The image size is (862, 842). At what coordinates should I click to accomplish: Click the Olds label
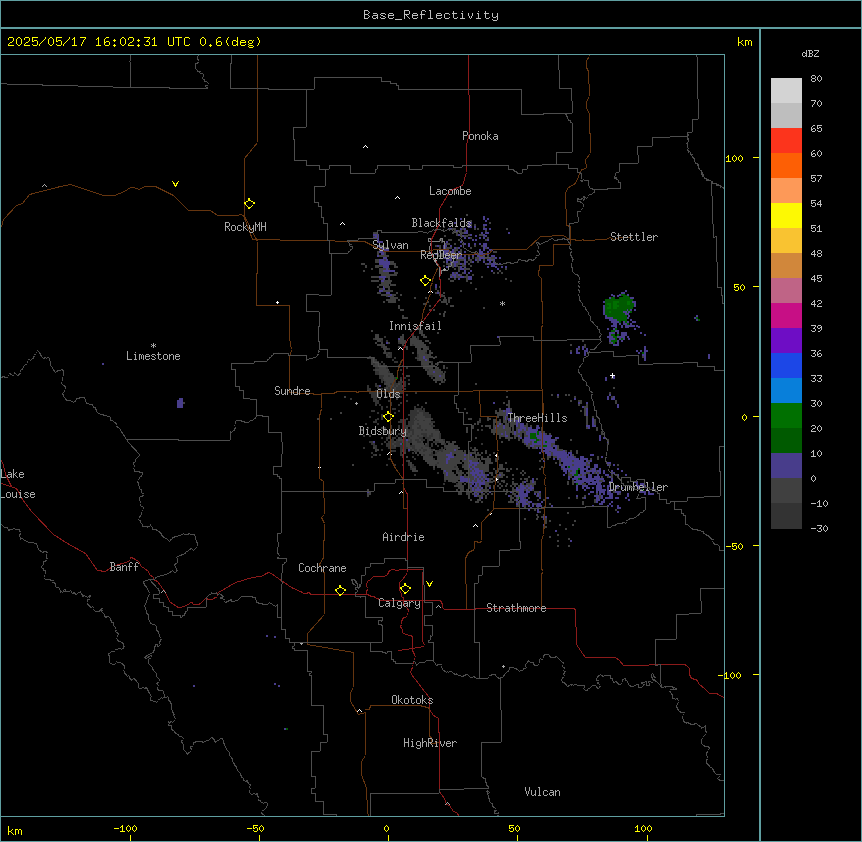tap(388, 394)
